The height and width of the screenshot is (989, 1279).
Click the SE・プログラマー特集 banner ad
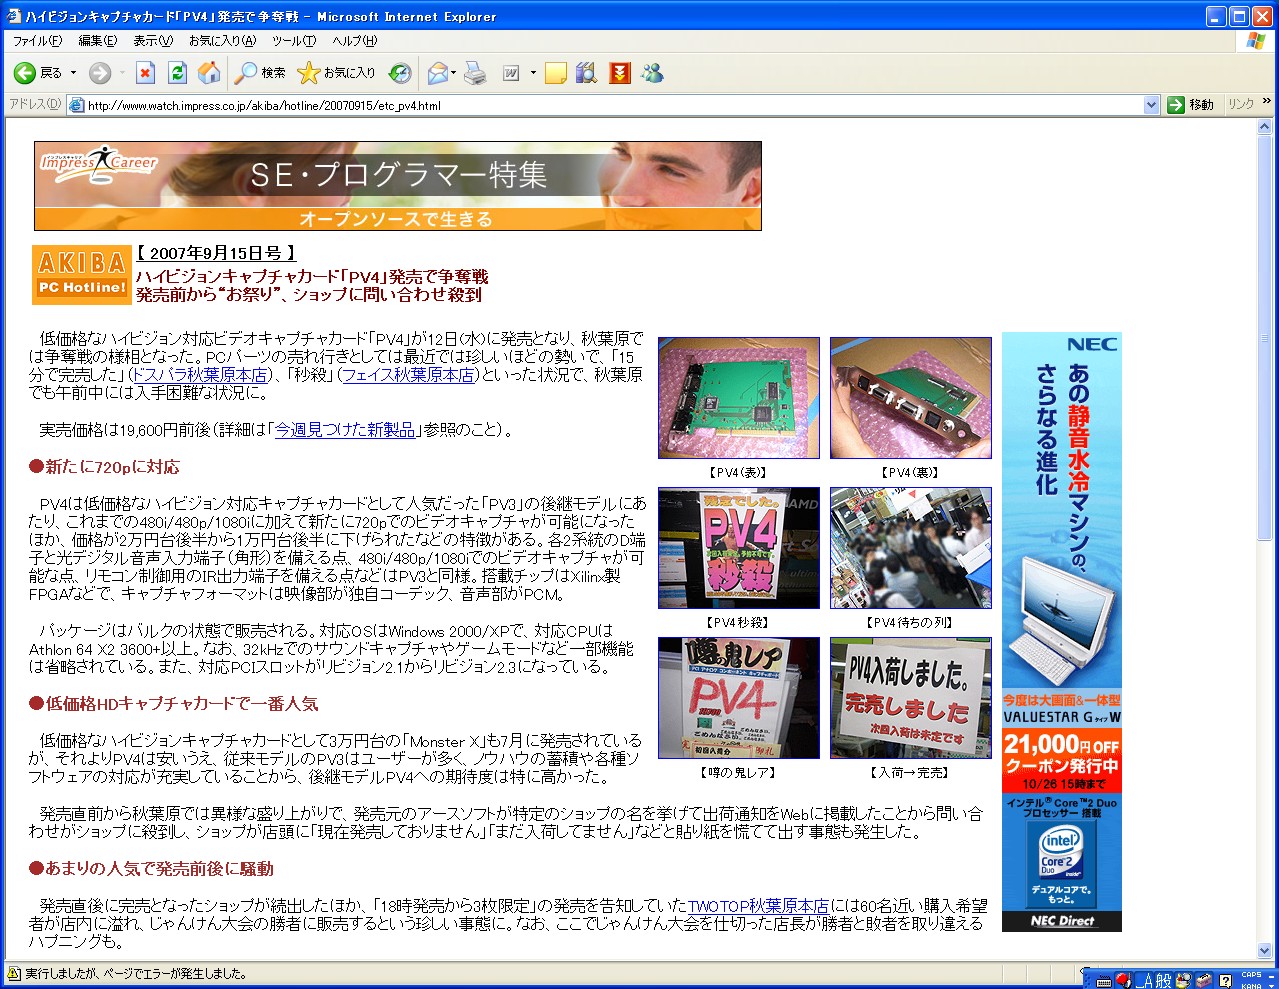point(398,186)
